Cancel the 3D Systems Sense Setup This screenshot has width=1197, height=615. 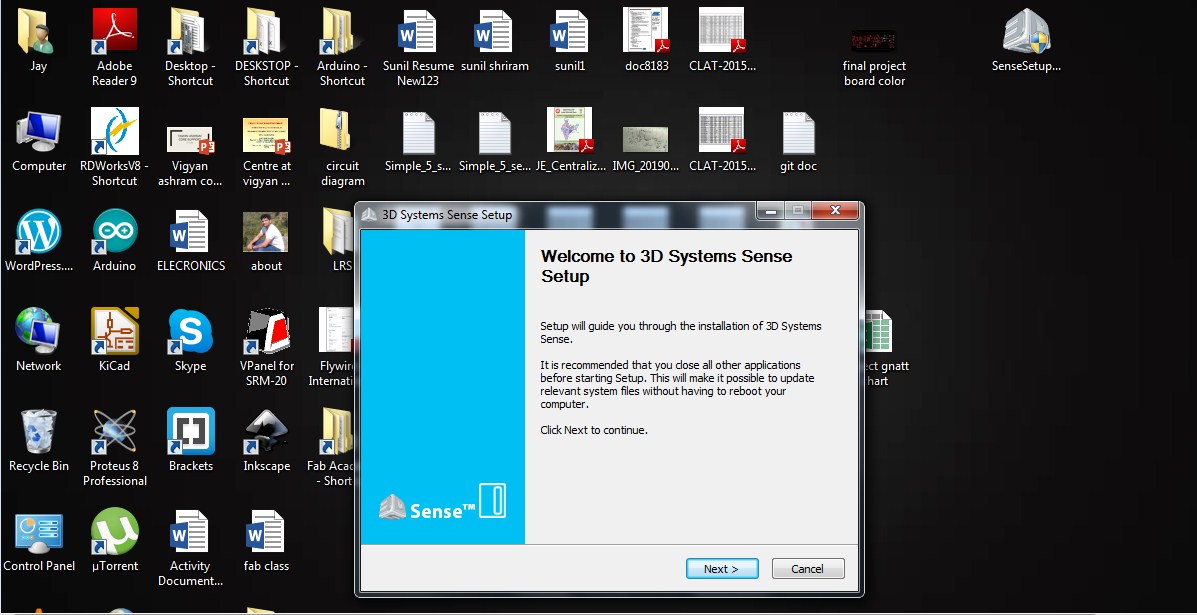click(808, 568)
